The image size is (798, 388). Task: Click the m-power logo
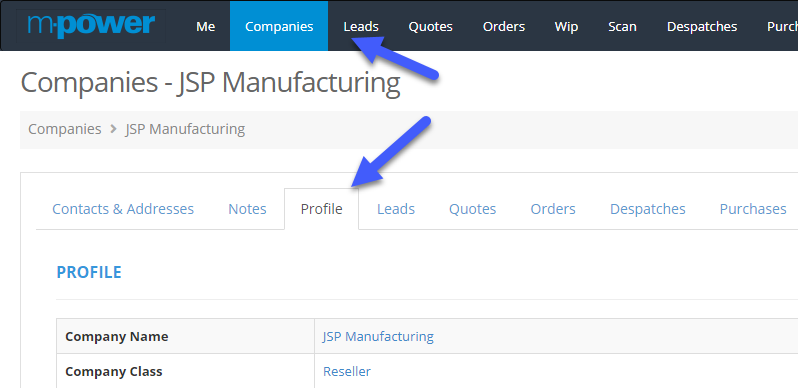coord(91,25)
